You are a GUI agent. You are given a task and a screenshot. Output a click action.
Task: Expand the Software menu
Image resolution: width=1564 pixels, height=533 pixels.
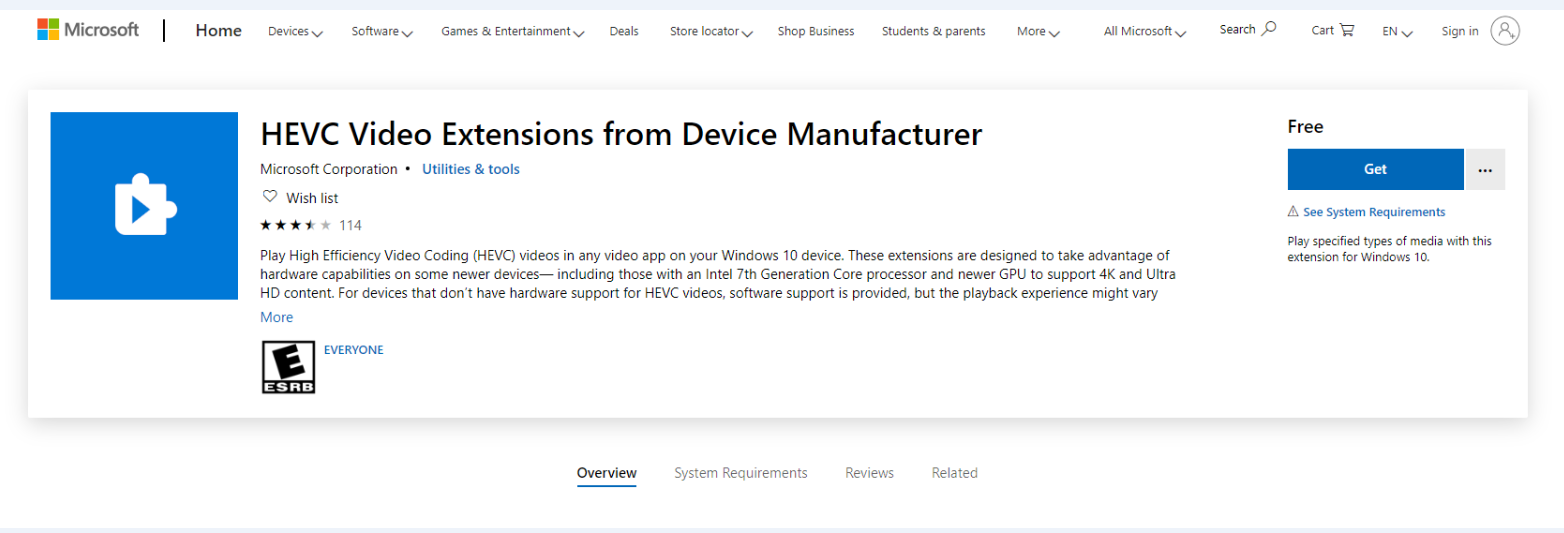coord(382,31)
